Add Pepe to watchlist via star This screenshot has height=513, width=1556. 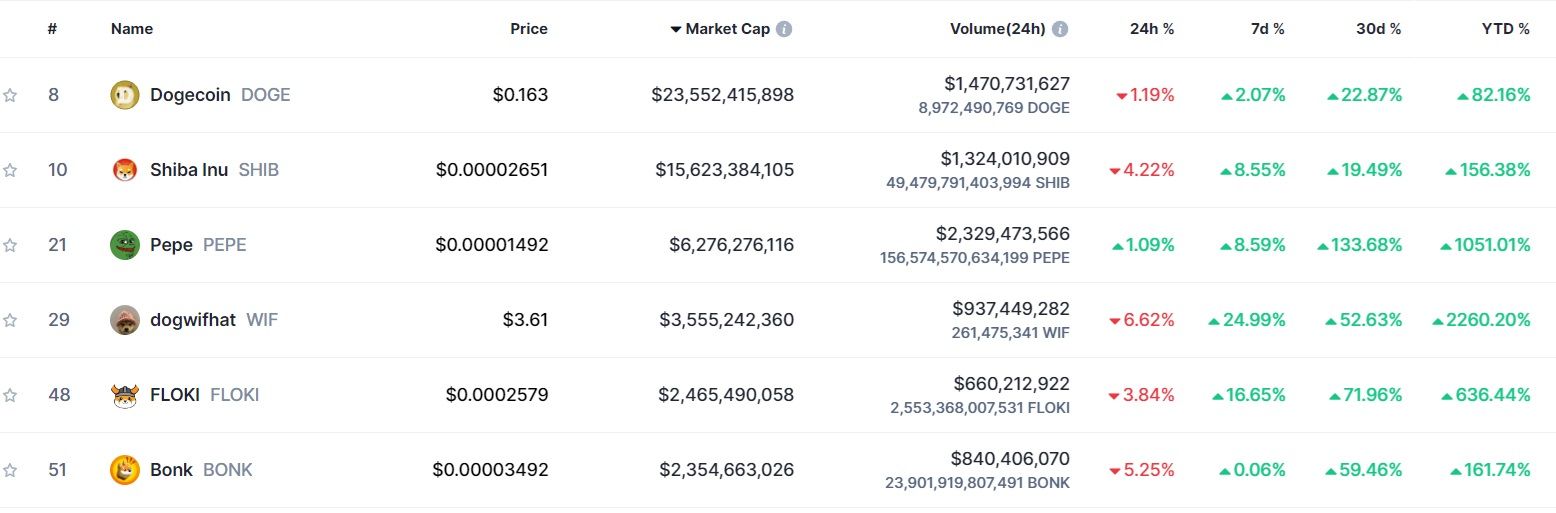(10, 245)
